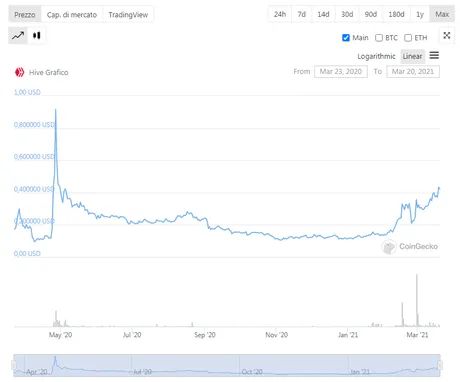Select the 24h time range

click(280, 14)
